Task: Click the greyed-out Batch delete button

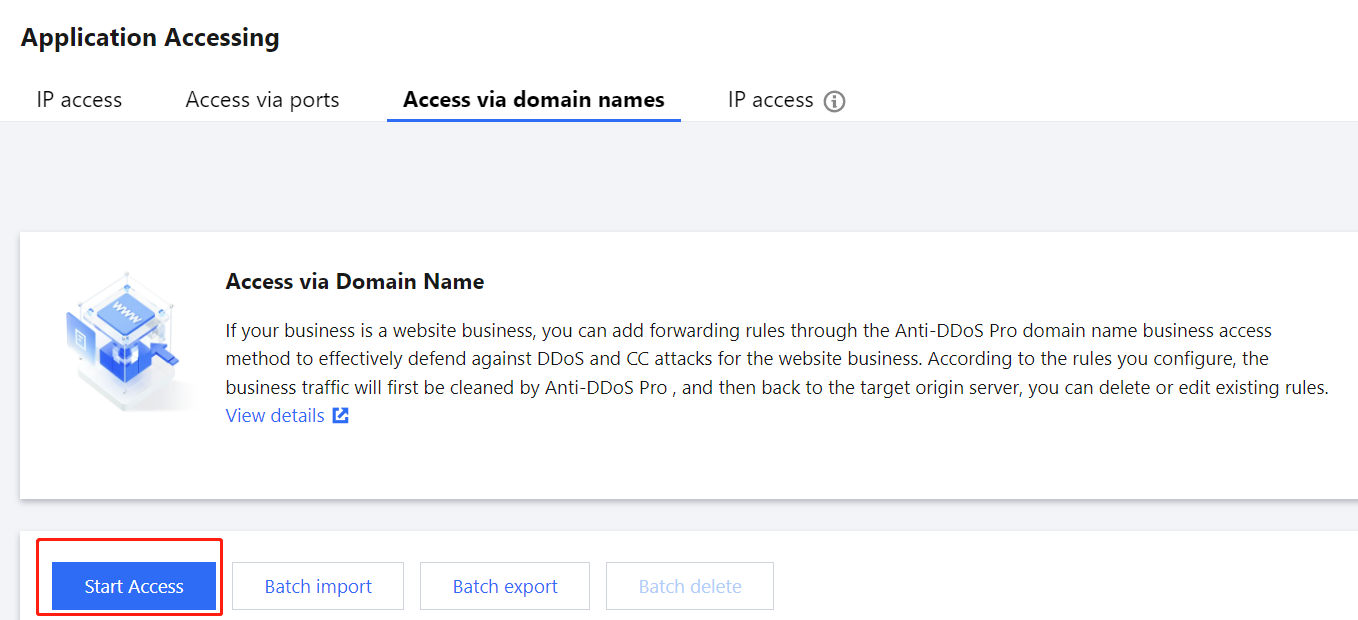Action: 690,586
